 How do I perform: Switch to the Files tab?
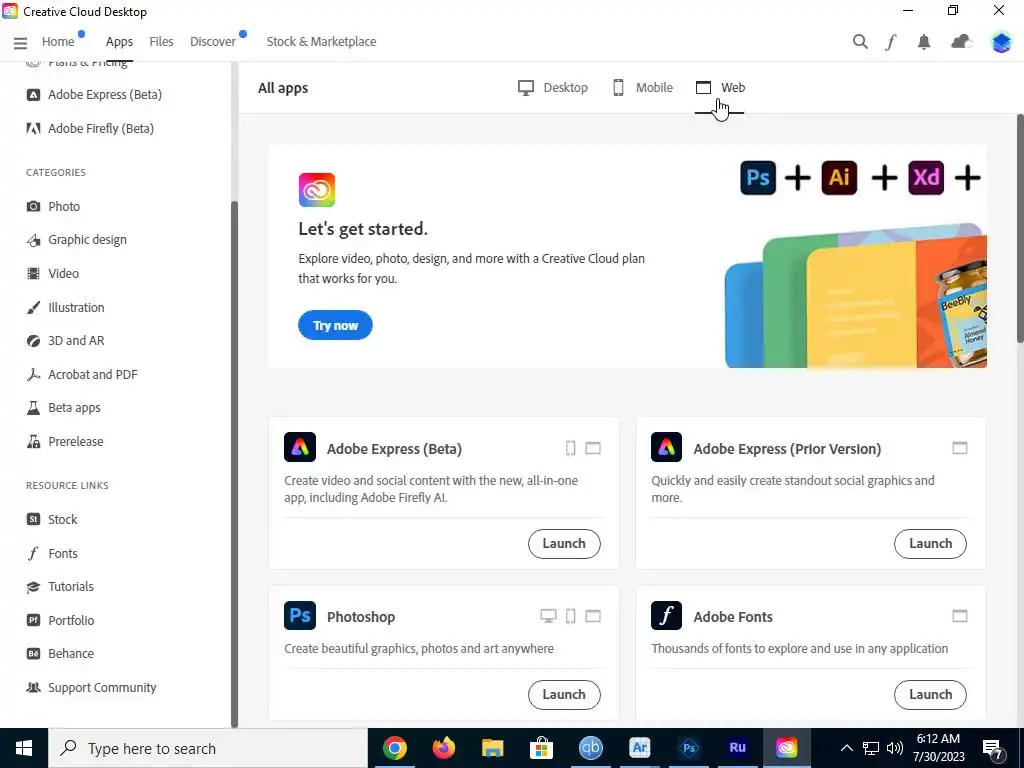(x=161, y=42)
